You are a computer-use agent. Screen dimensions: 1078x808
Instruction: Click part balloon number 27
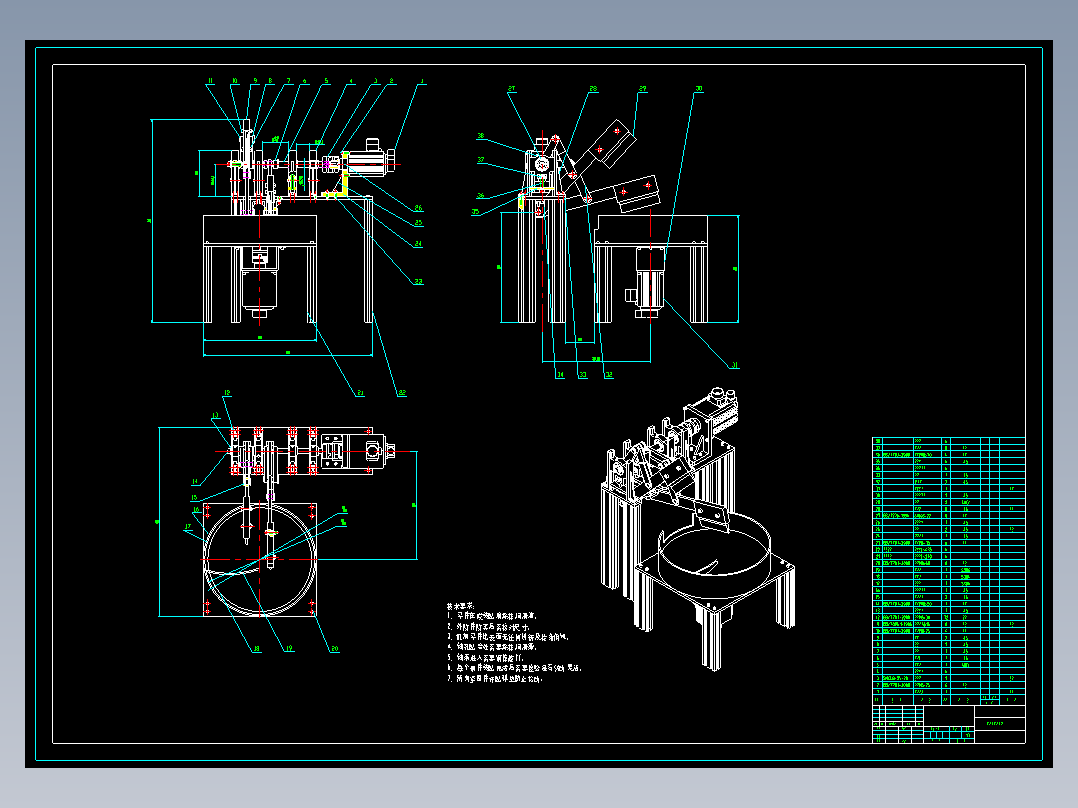[x=512, y=89]
